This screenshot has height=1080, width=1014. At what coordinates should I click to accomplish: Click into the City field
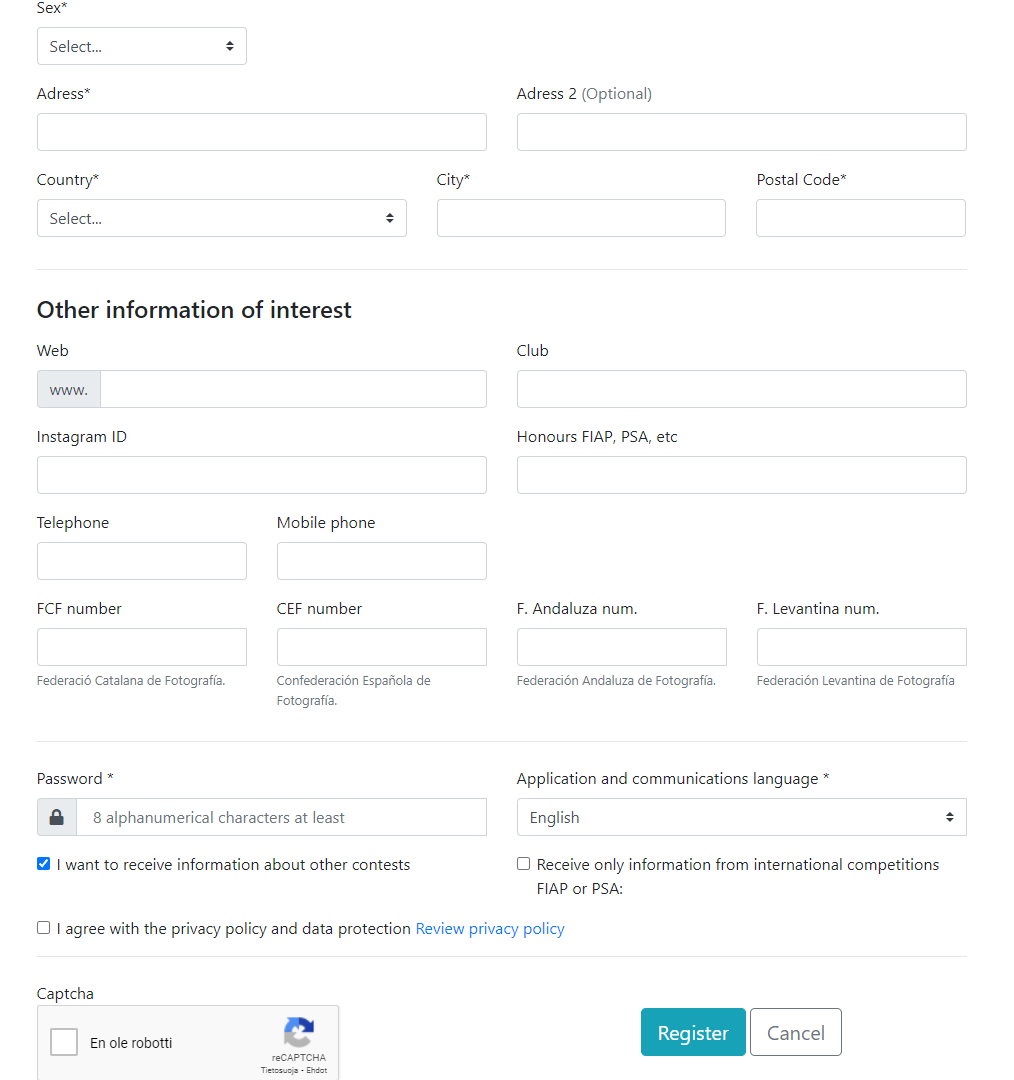[x=581, y=218]
